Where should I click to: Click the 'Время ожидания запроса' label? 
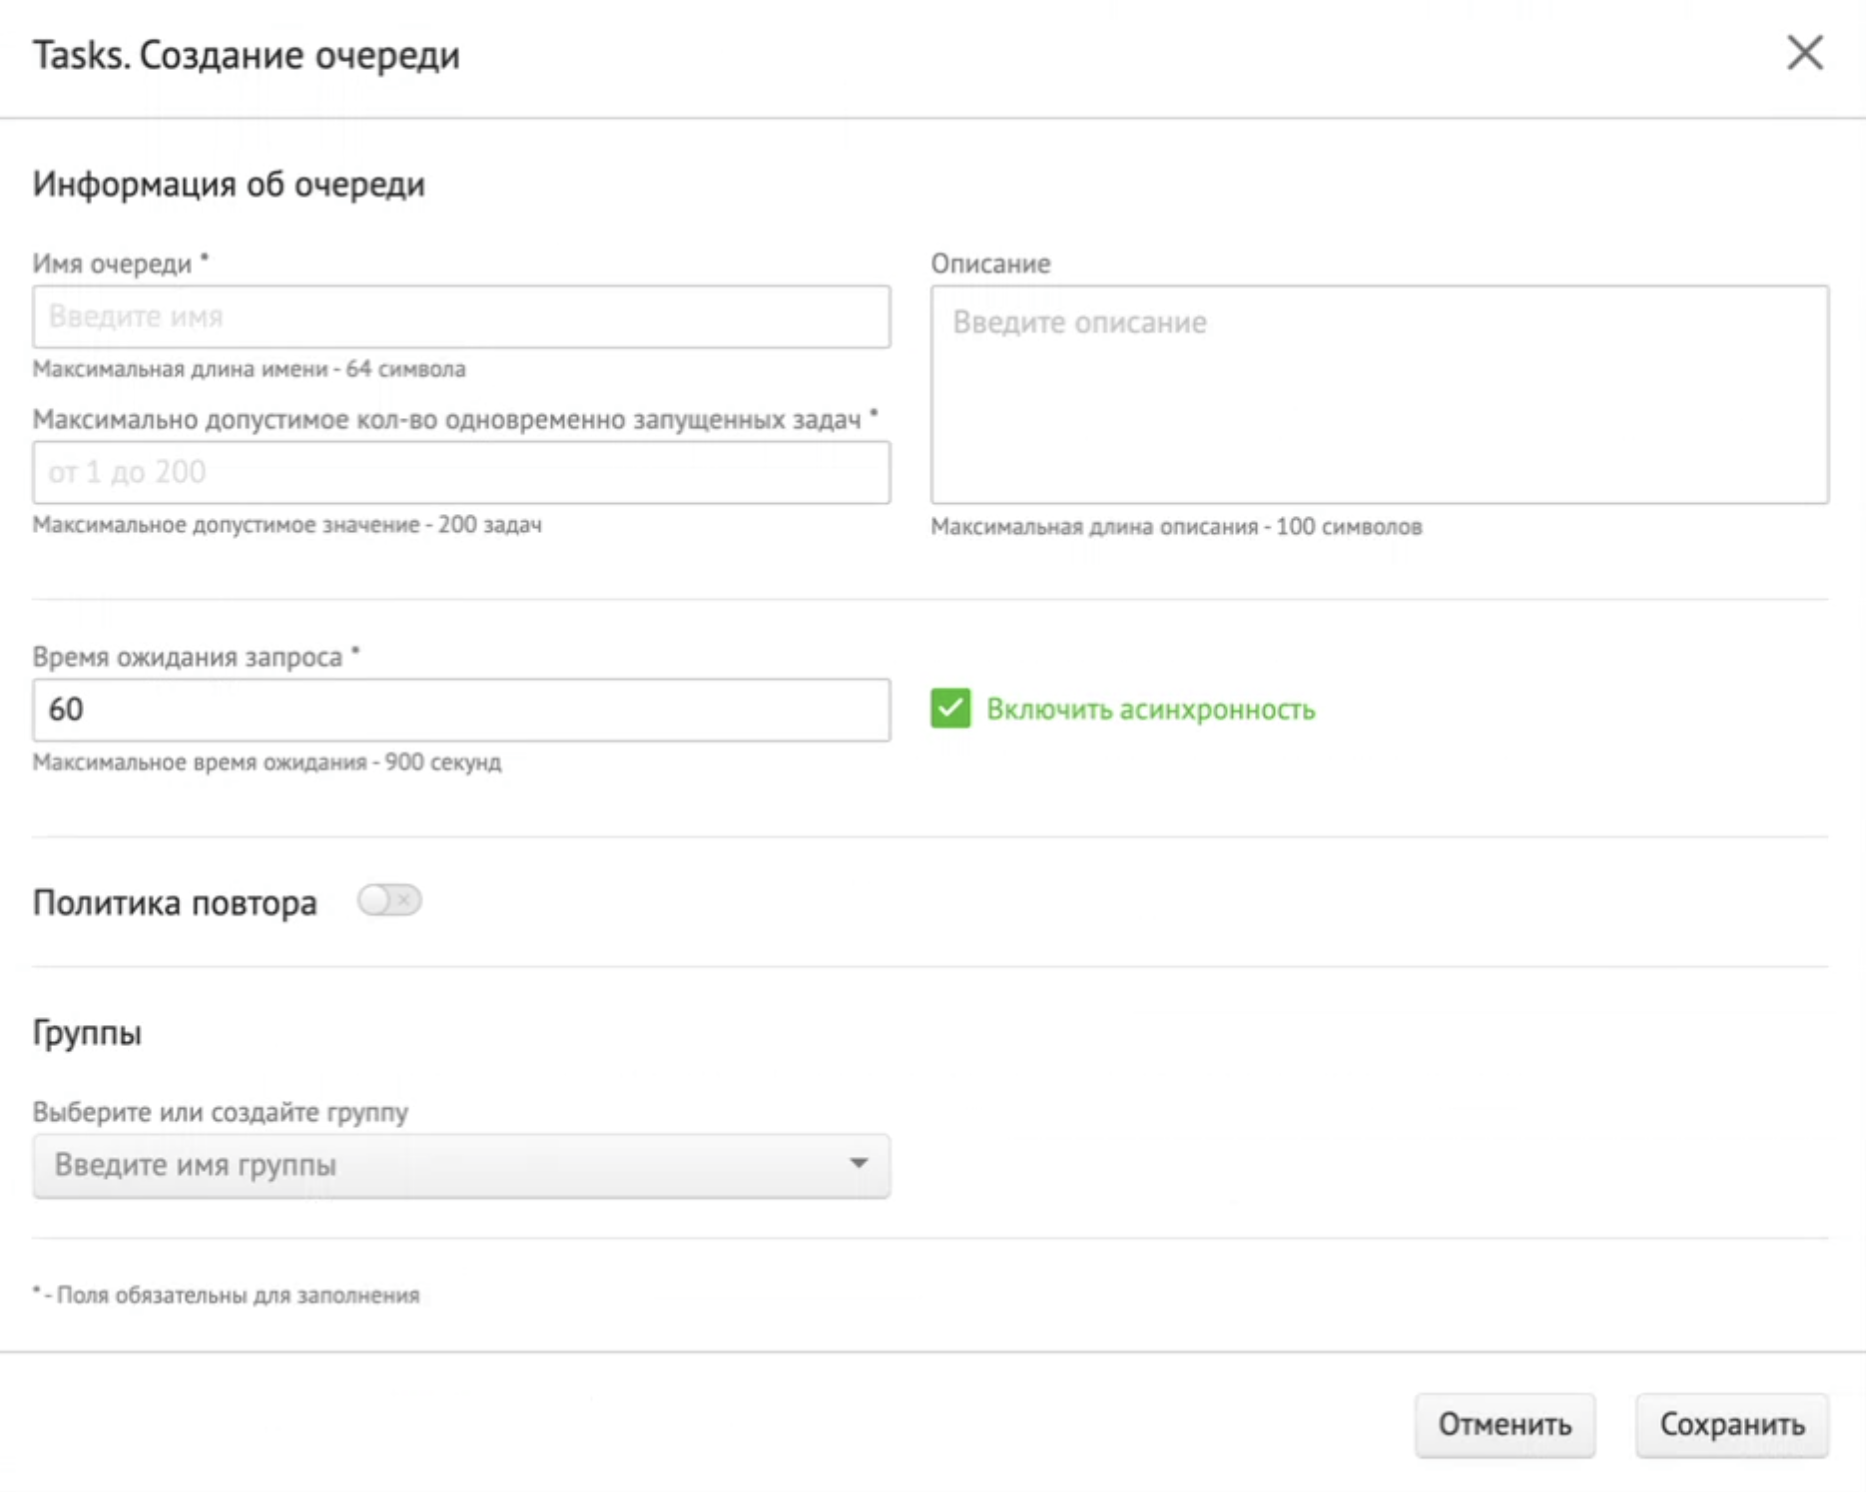[187, 657]
